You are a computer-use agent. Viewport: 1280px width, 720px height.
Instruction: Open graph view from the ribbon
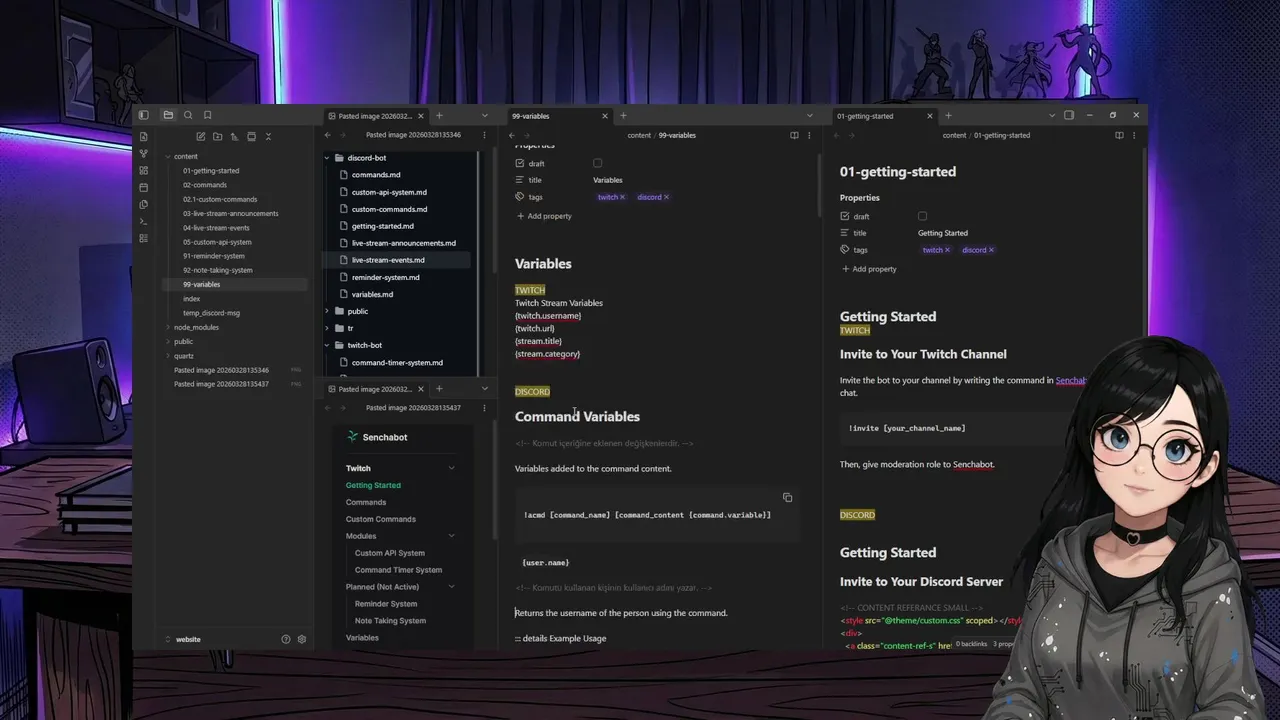click(x=144, y=153)
